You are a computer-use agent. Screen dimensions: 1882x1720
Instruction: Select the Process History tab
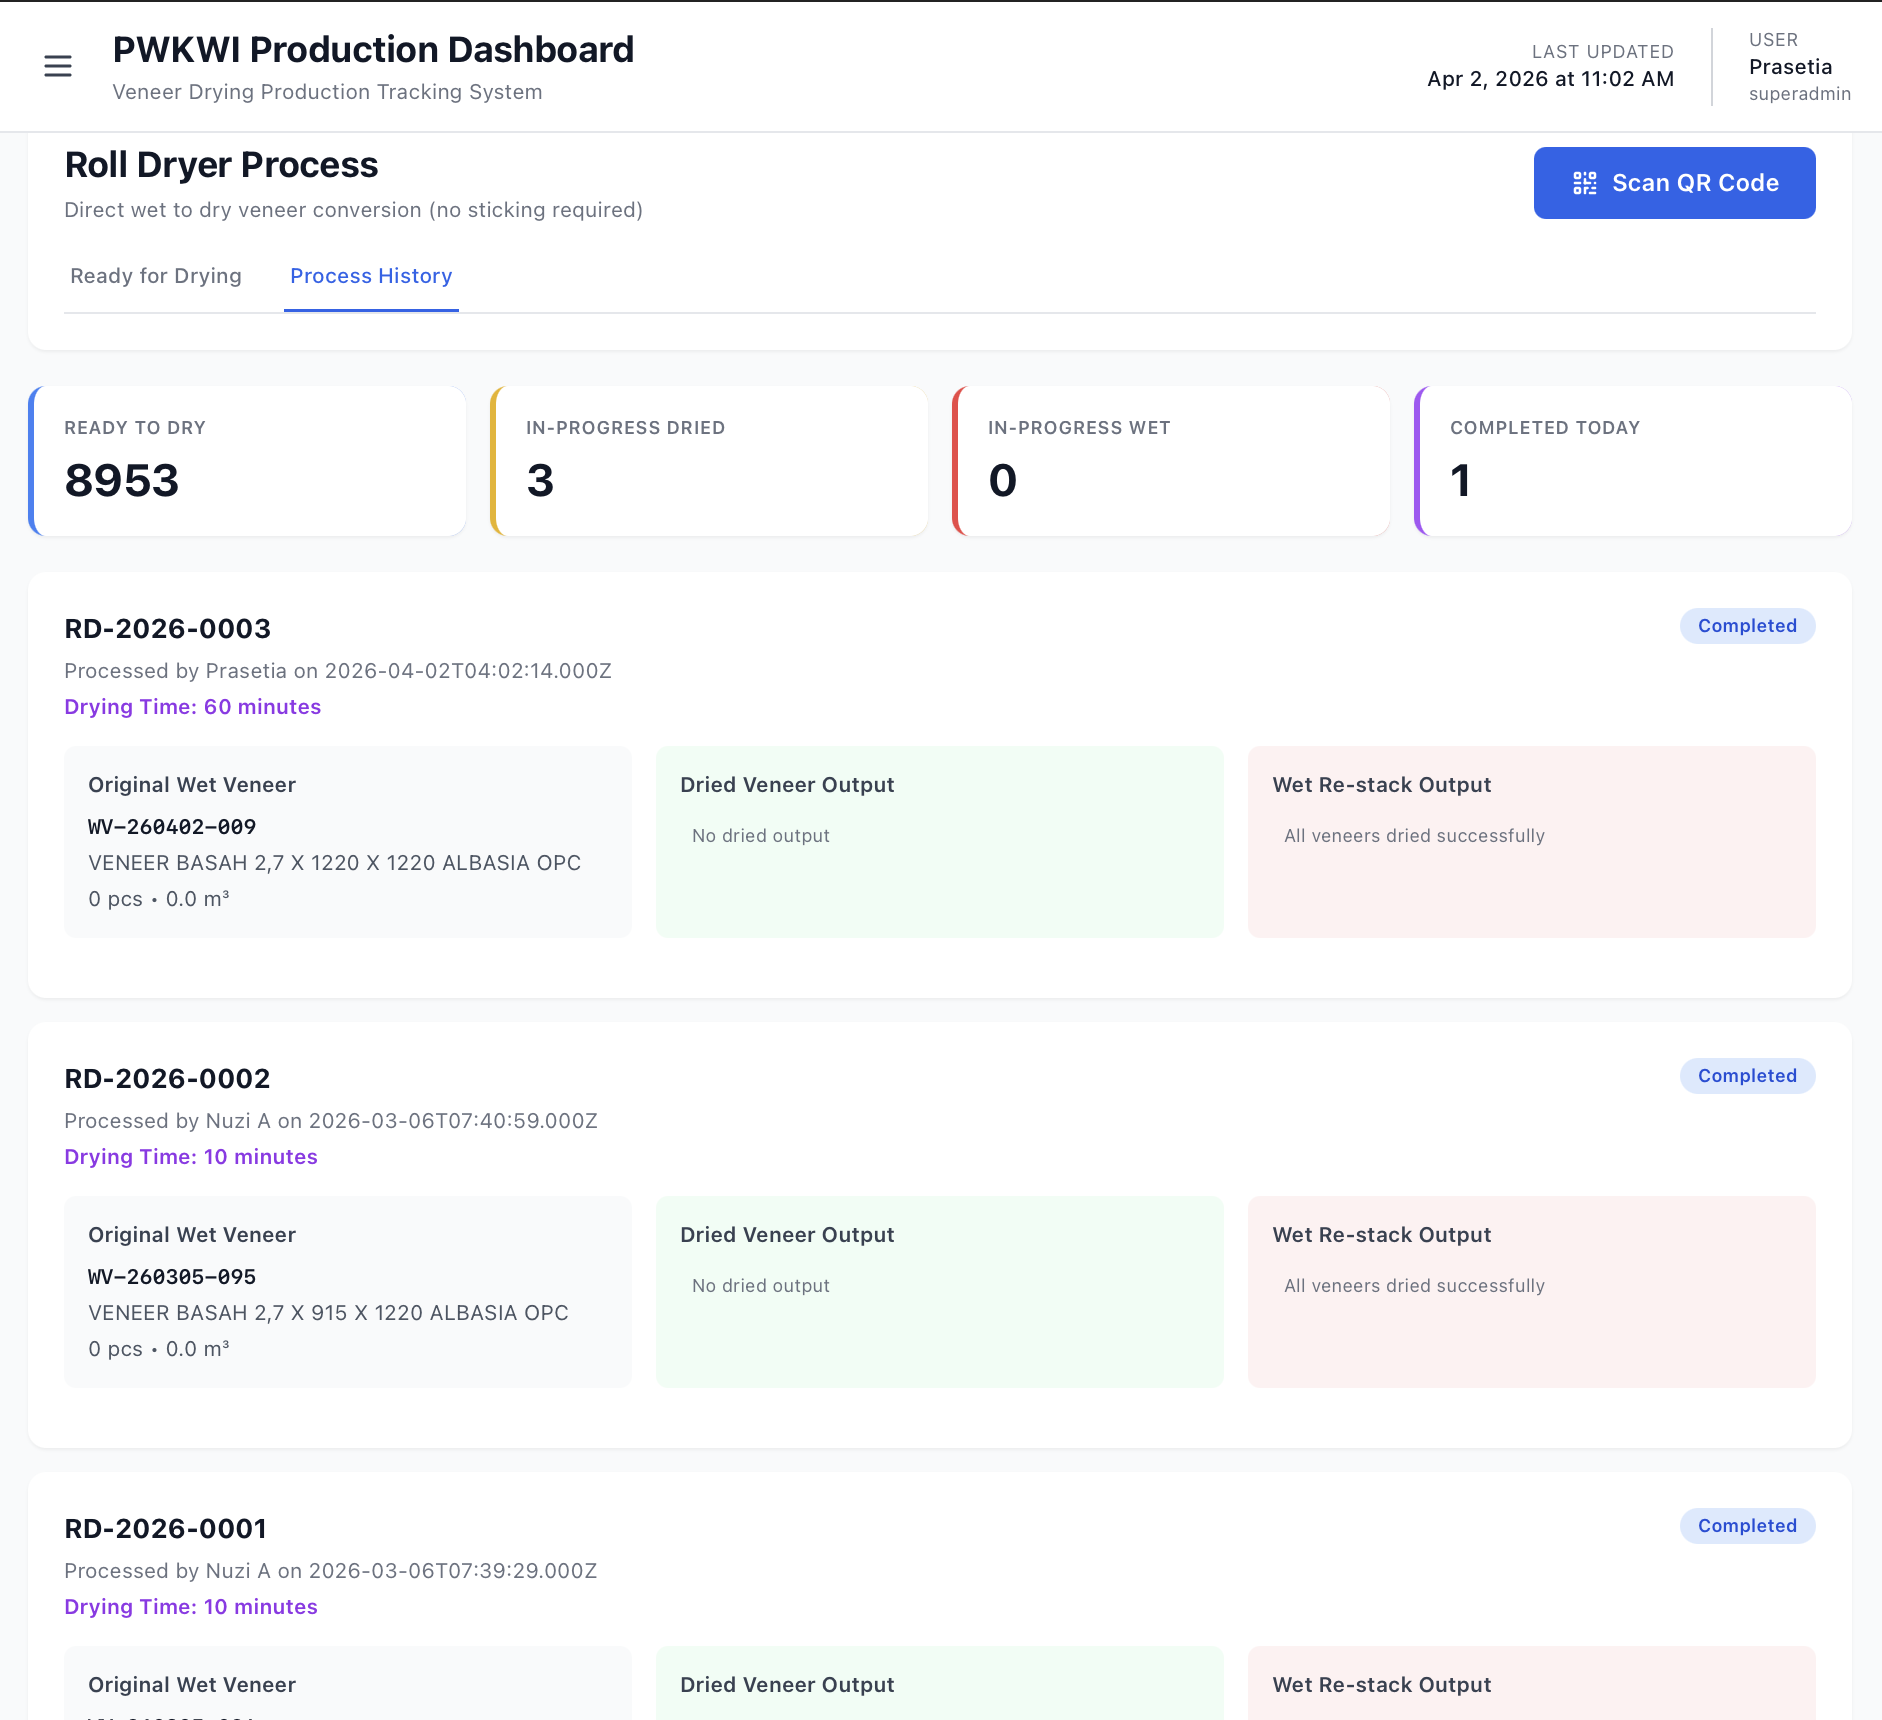tap(371, 276)
